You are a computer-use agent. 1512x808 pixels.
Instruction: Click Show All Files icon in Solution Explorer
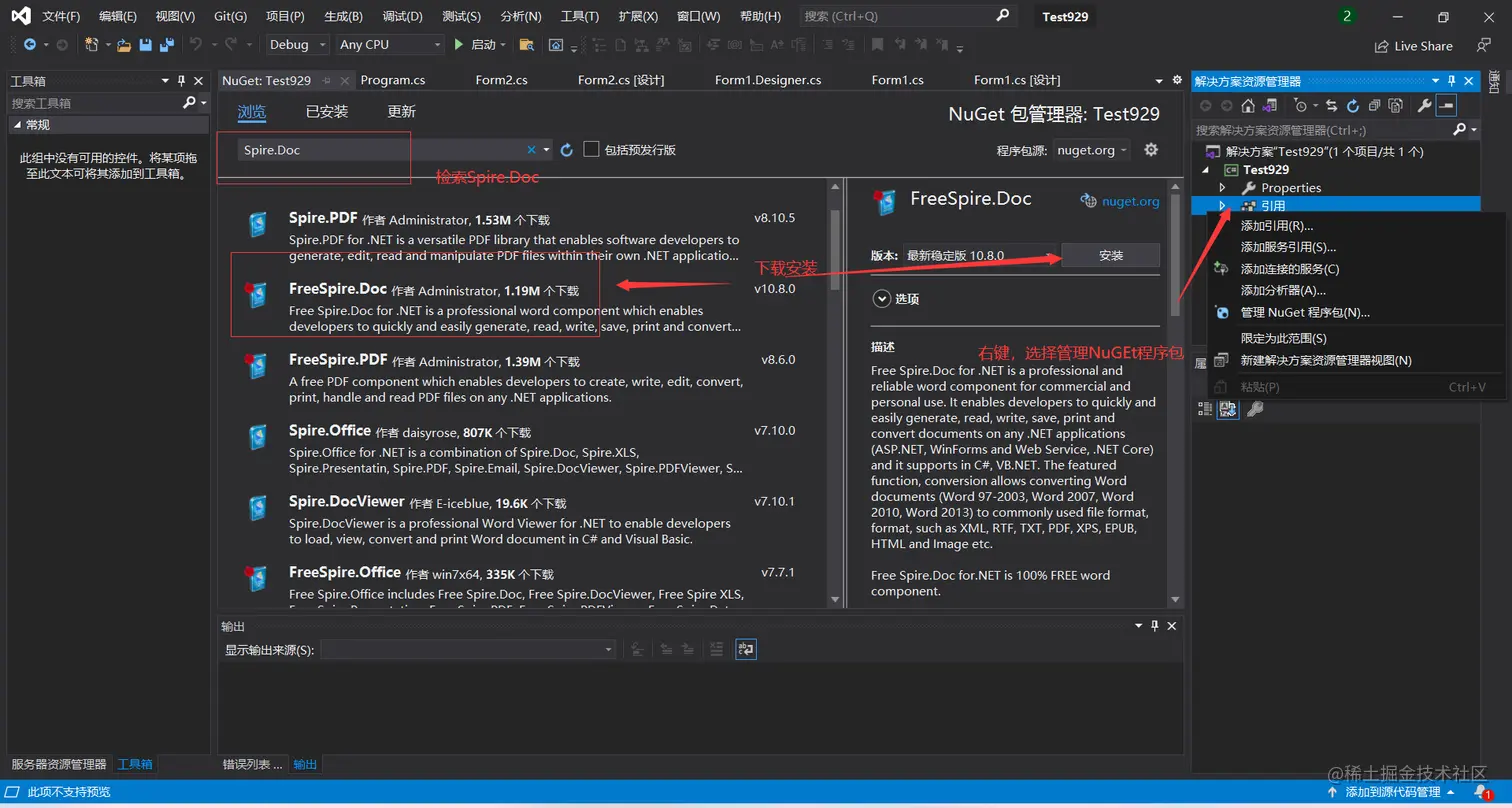(x=1394, y=106)
